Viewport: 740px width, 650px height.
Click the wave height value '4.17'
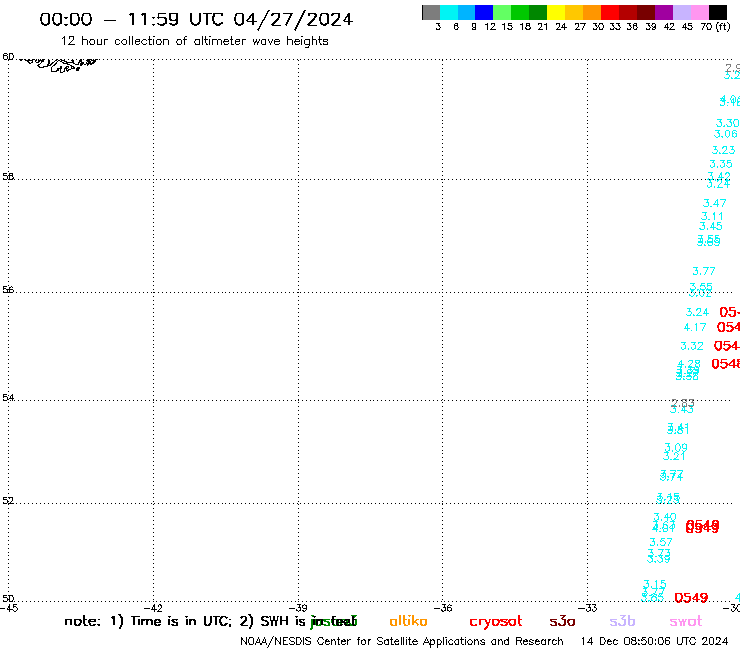[x=695, y=327]
